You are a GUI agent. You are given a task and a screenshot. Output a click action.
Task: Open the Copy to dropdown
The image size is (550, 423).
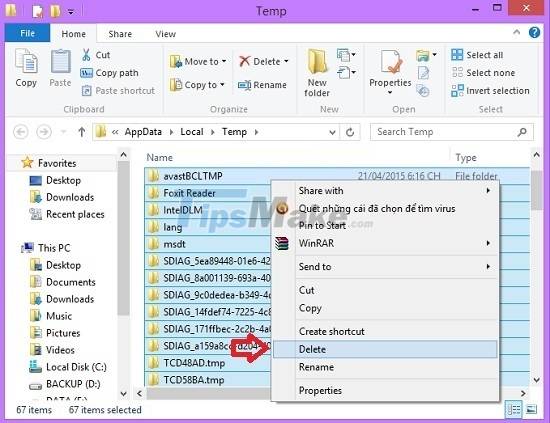click(x=197, y=85)
